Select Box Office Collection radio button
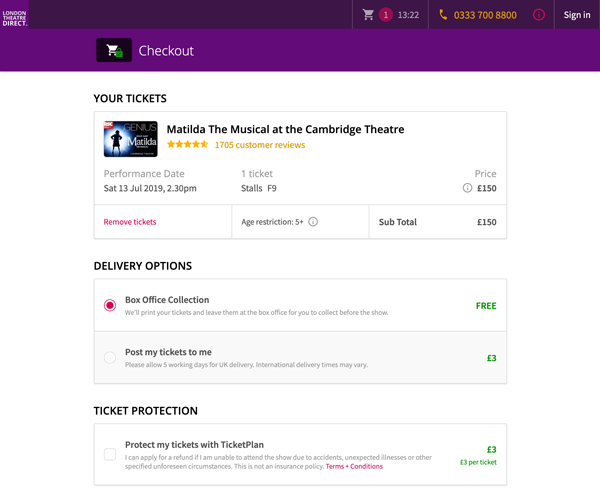Viewport: 600px width, 494px height. (110, 305)
